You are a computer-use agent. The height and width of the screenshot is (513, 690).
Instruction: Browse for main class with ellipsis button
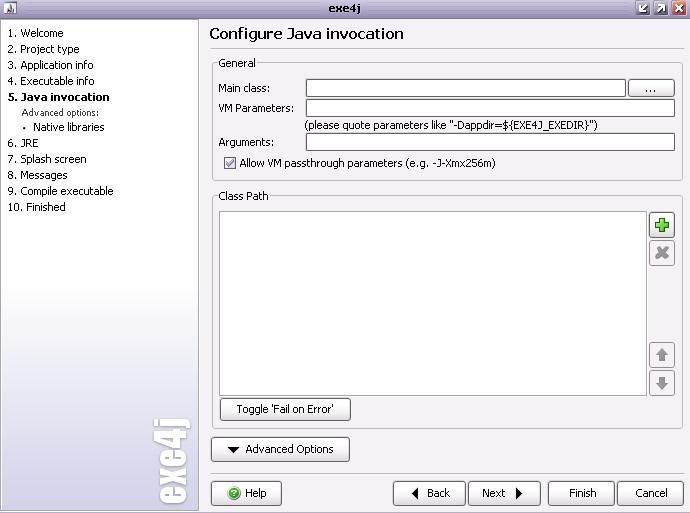click(650, 89)
